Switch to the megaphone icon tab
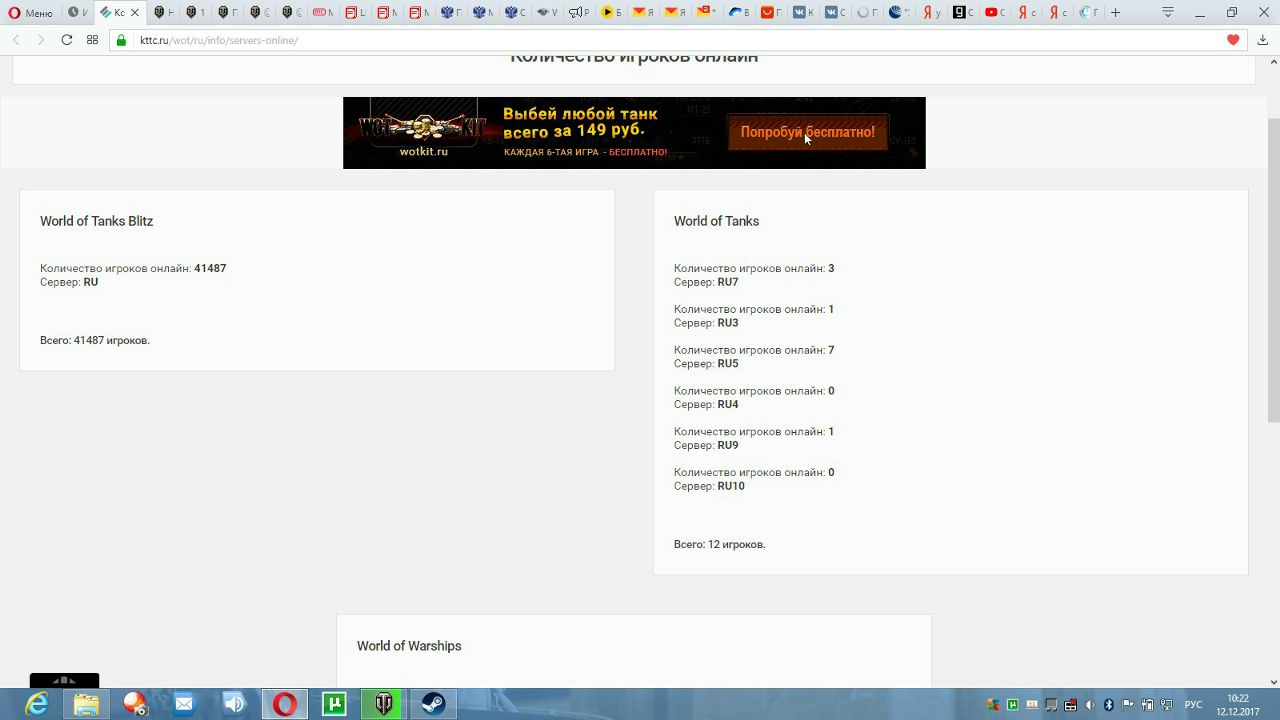The width and height of the screenshot is (1280, 720). coord(578,13)
